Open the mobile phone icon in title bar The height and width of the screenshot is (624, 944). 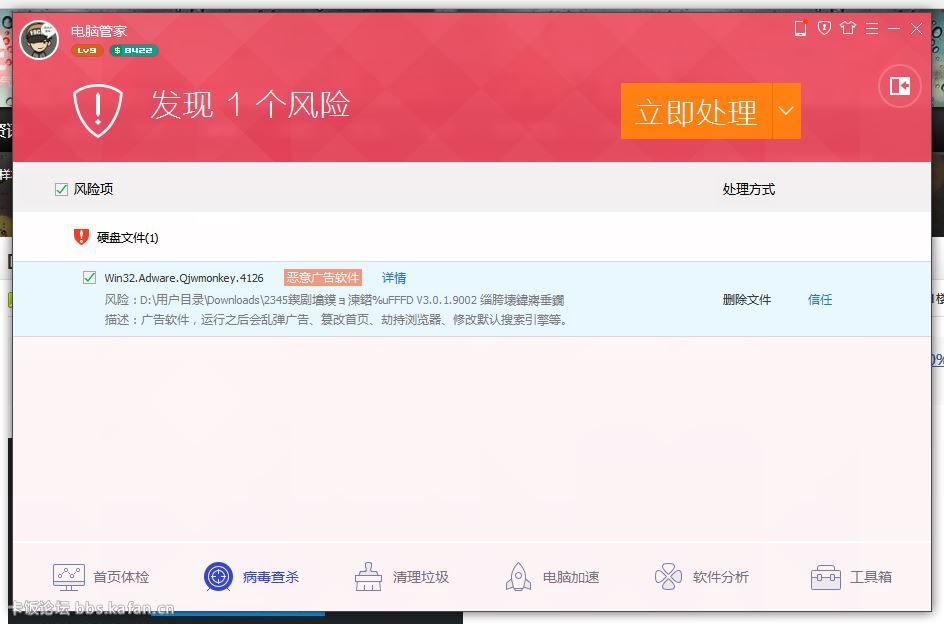click(x=800, y=28)
